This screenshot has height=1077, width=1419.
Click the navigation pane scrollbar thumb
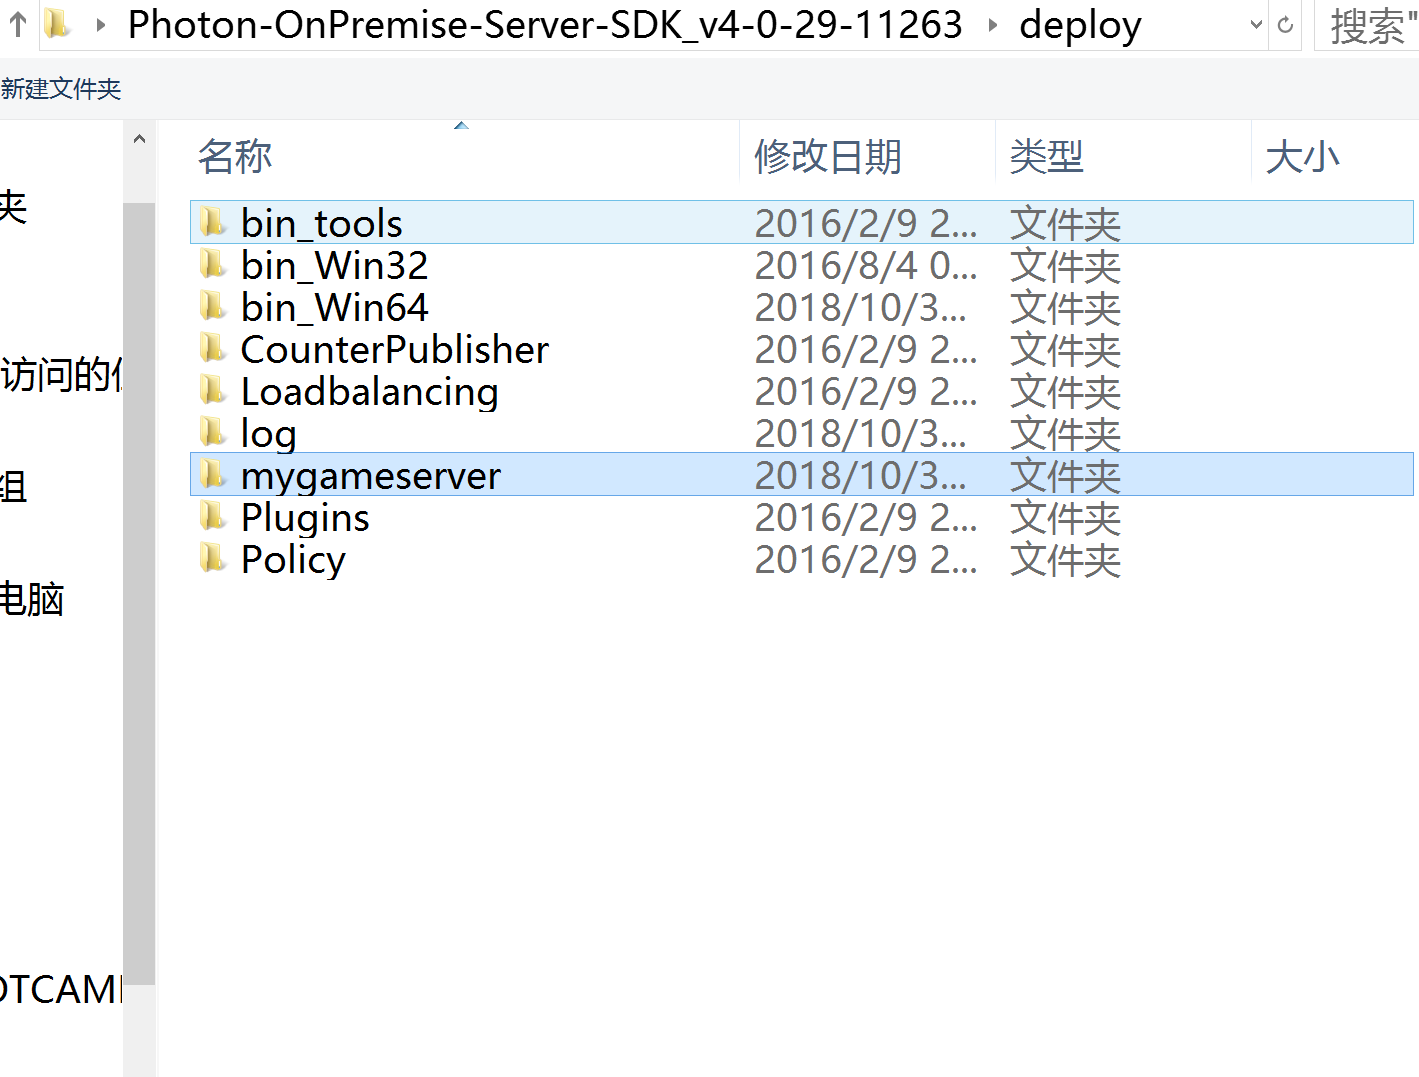point(140,594)
